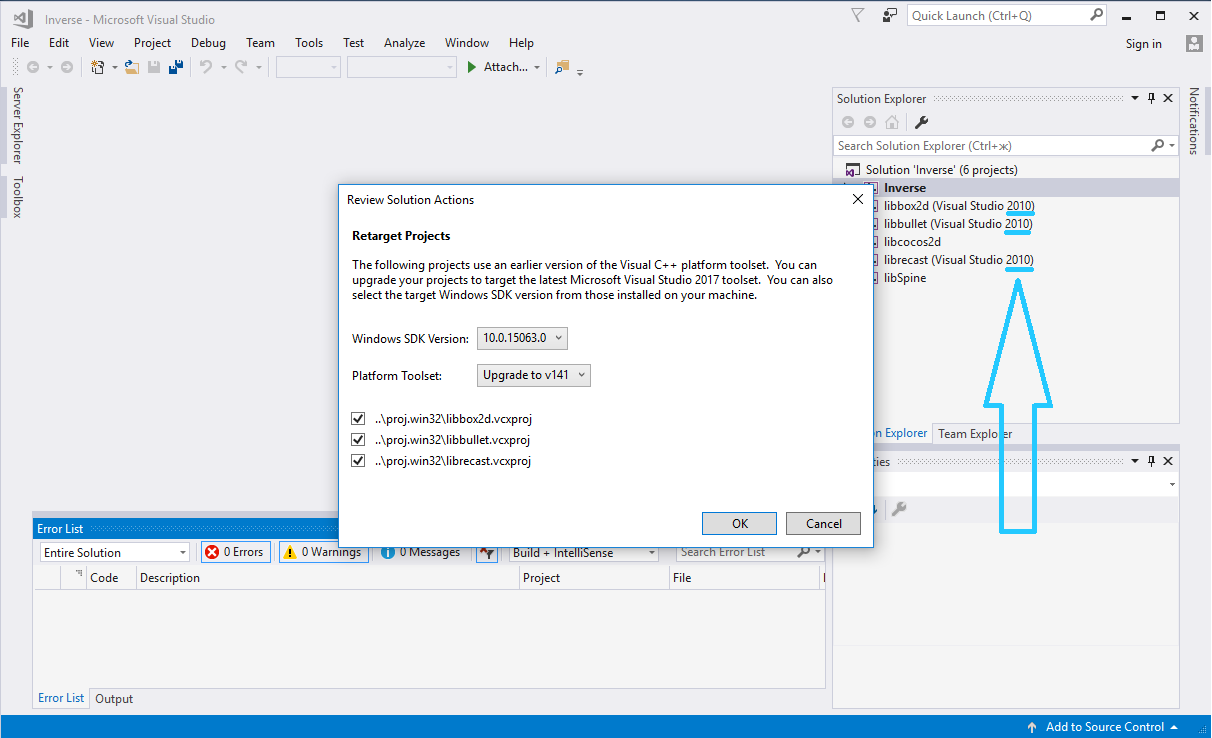1212x738 pixels.
Task: Open the Analyze menu
Action: [405, 43]
